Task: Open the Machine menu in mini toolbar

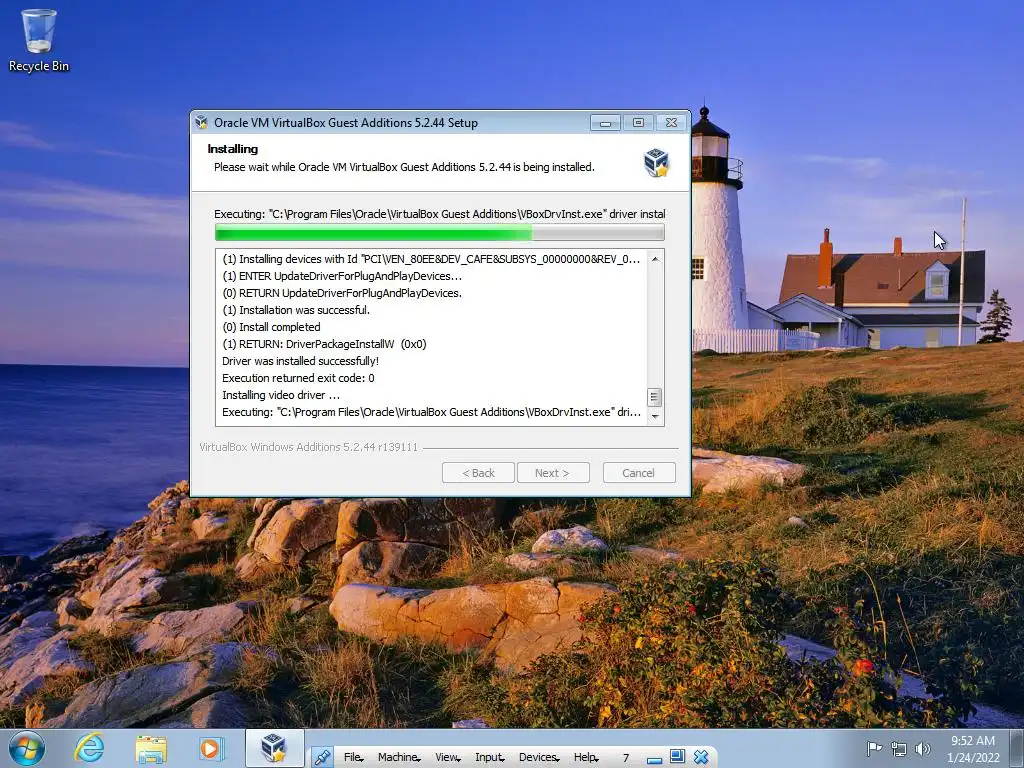Action: pyautogui.click(x=398, y=757)
